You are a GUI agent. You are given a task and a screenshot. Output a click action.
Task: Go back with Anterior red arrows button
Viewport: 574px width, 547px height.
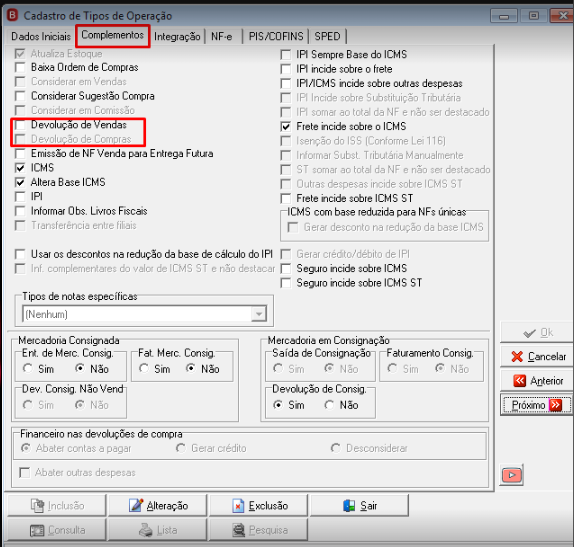pyautogui.click(x=537, y=381)
